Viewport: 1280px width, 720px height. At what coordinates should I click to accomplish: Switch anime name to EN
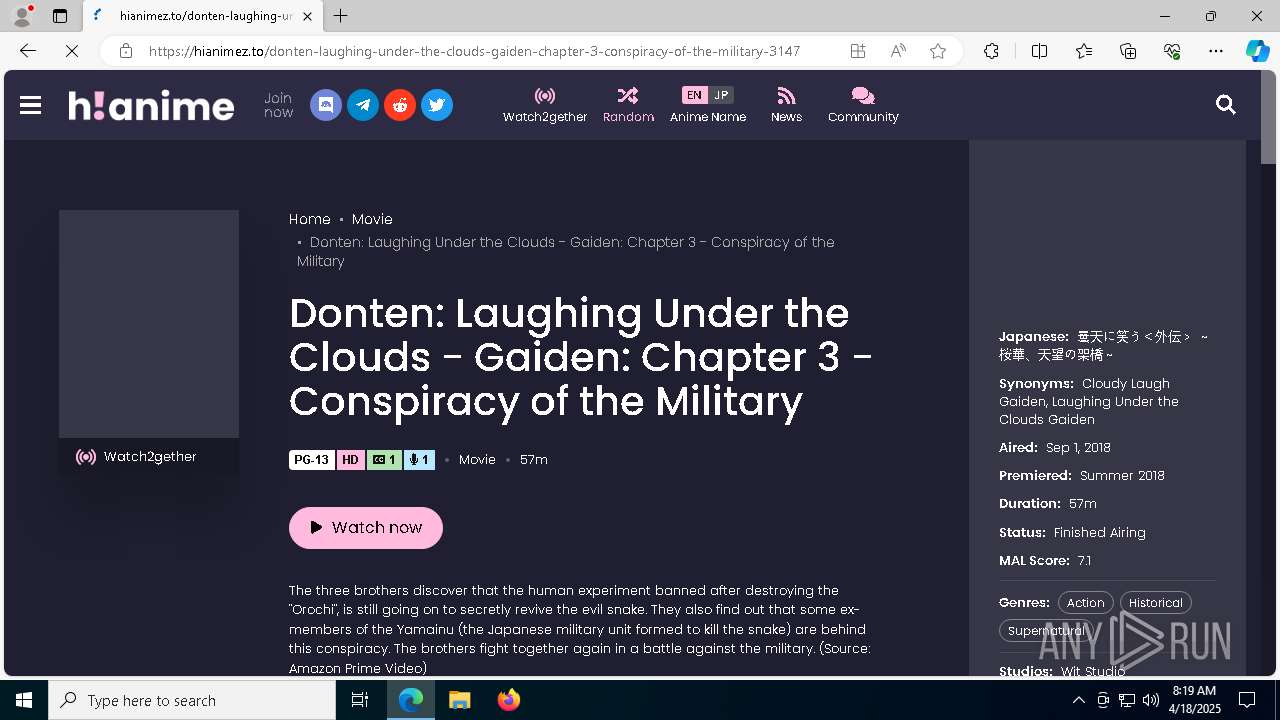click(694, 95)
